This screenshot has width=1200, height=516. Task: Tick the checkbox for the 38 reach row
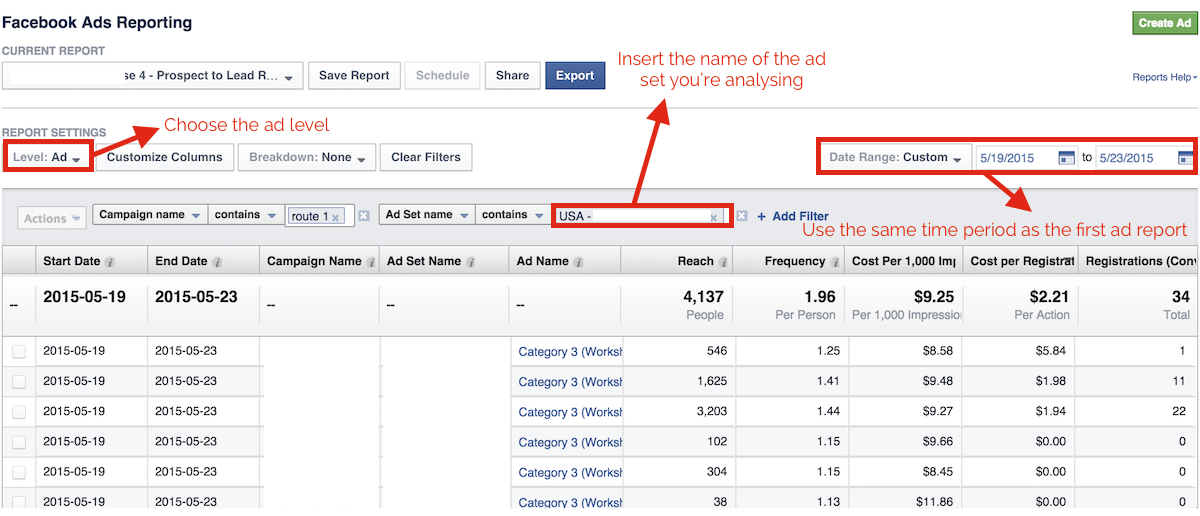tap(18, 502)
